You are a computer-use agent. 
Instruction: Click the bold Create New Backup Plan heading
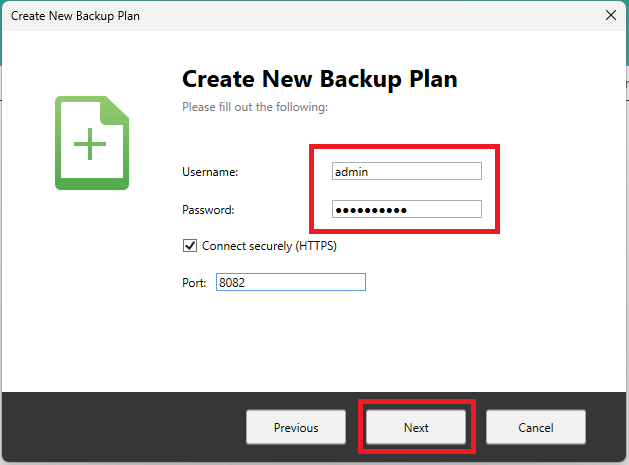[x=319, y=80]
